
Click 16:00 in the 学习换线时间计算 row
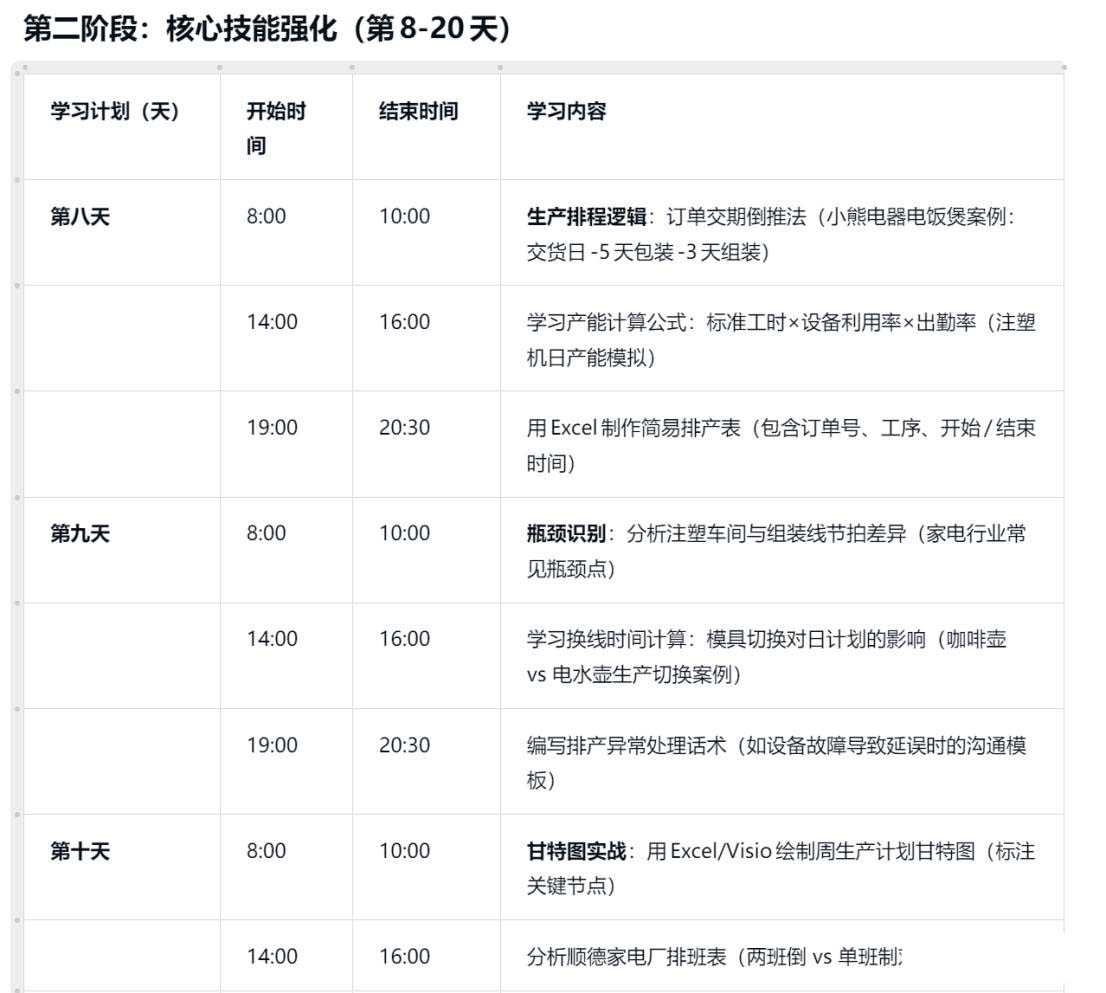click(x=404, y=639)
